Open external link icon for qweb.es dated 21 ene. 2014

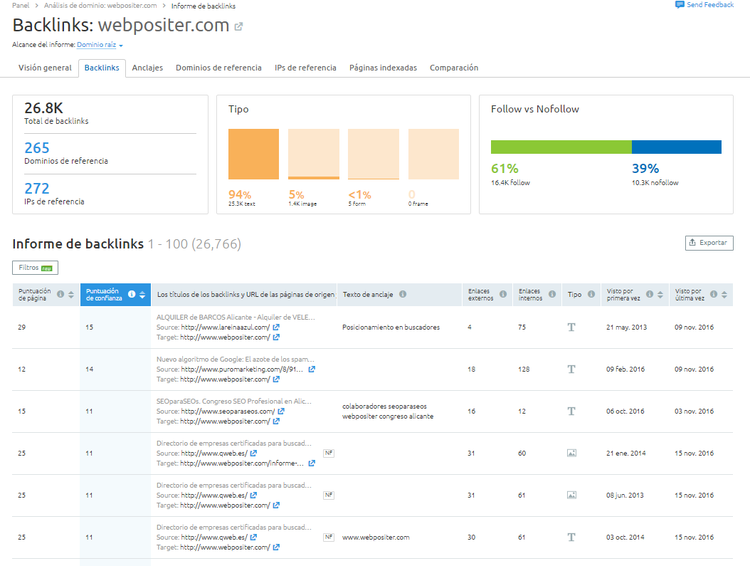(x=254, y=453)
